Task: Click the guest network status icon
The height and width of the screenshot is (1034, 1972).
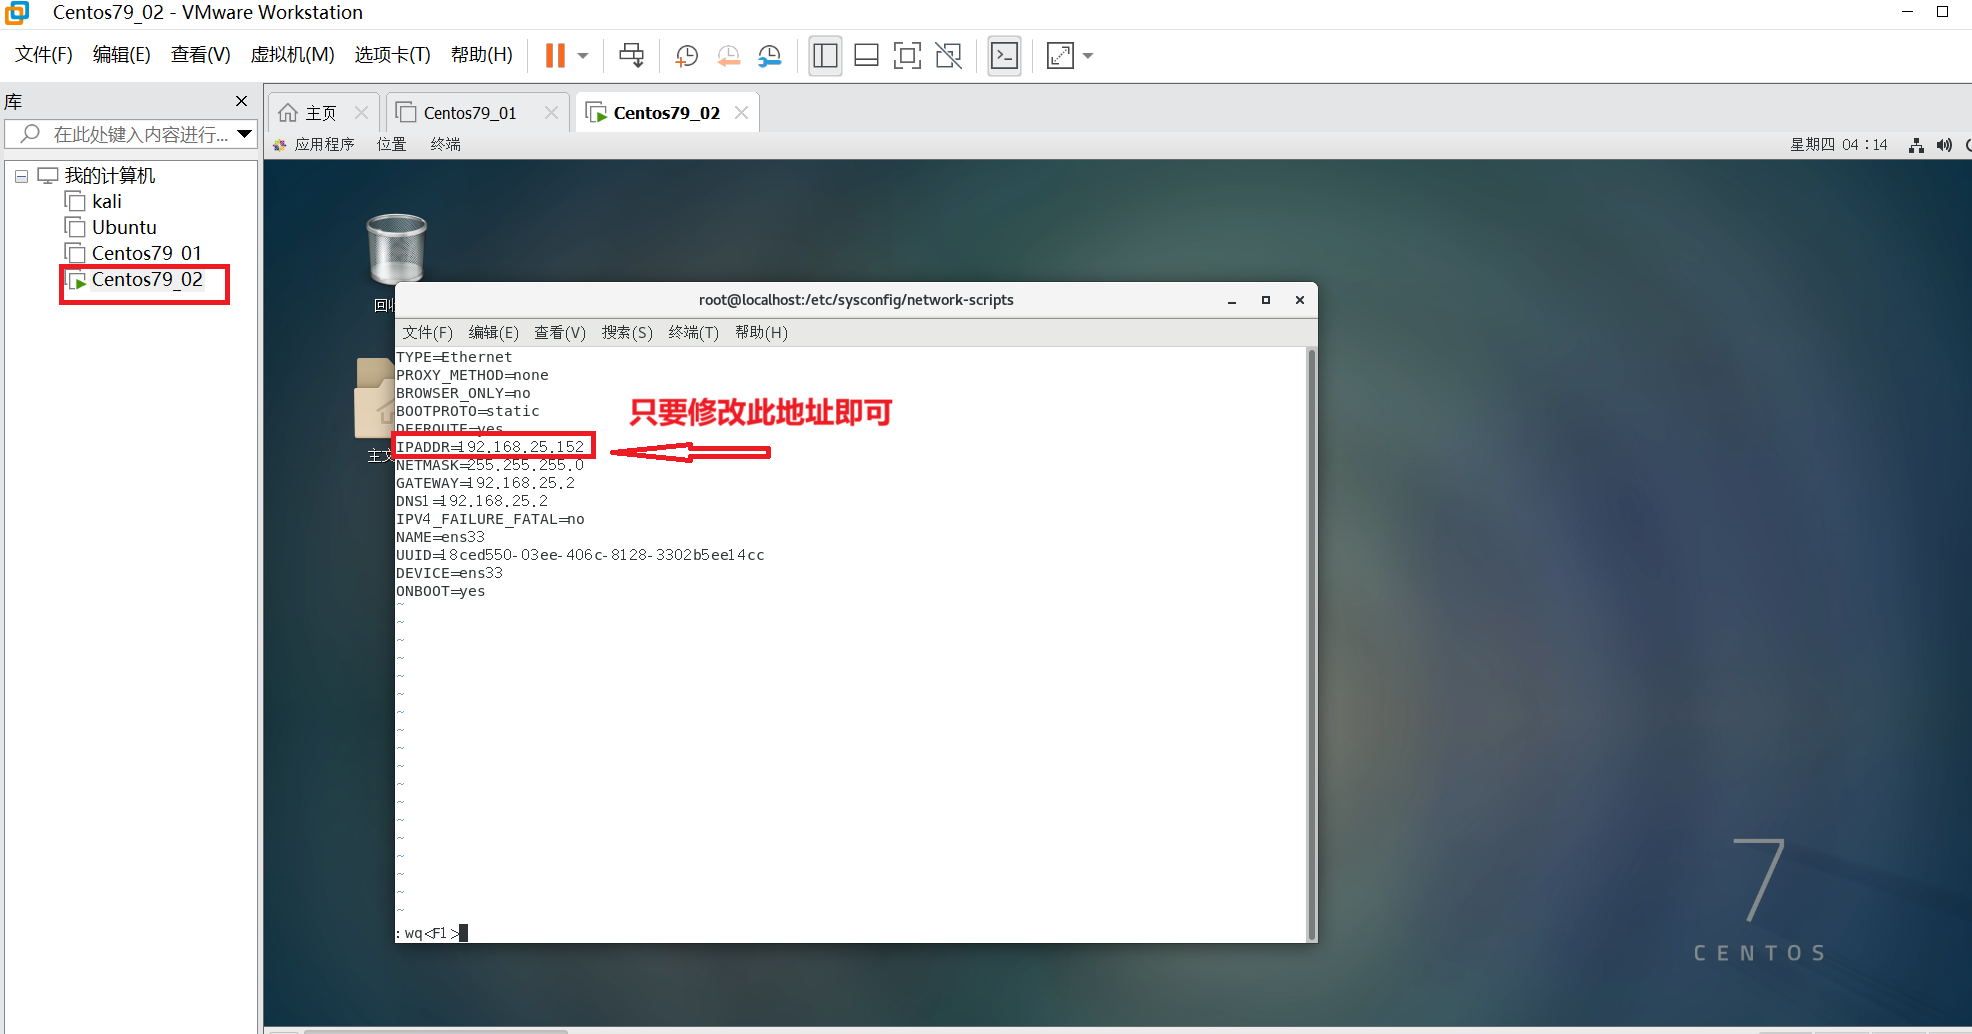Action: (x=1916, y=145)
